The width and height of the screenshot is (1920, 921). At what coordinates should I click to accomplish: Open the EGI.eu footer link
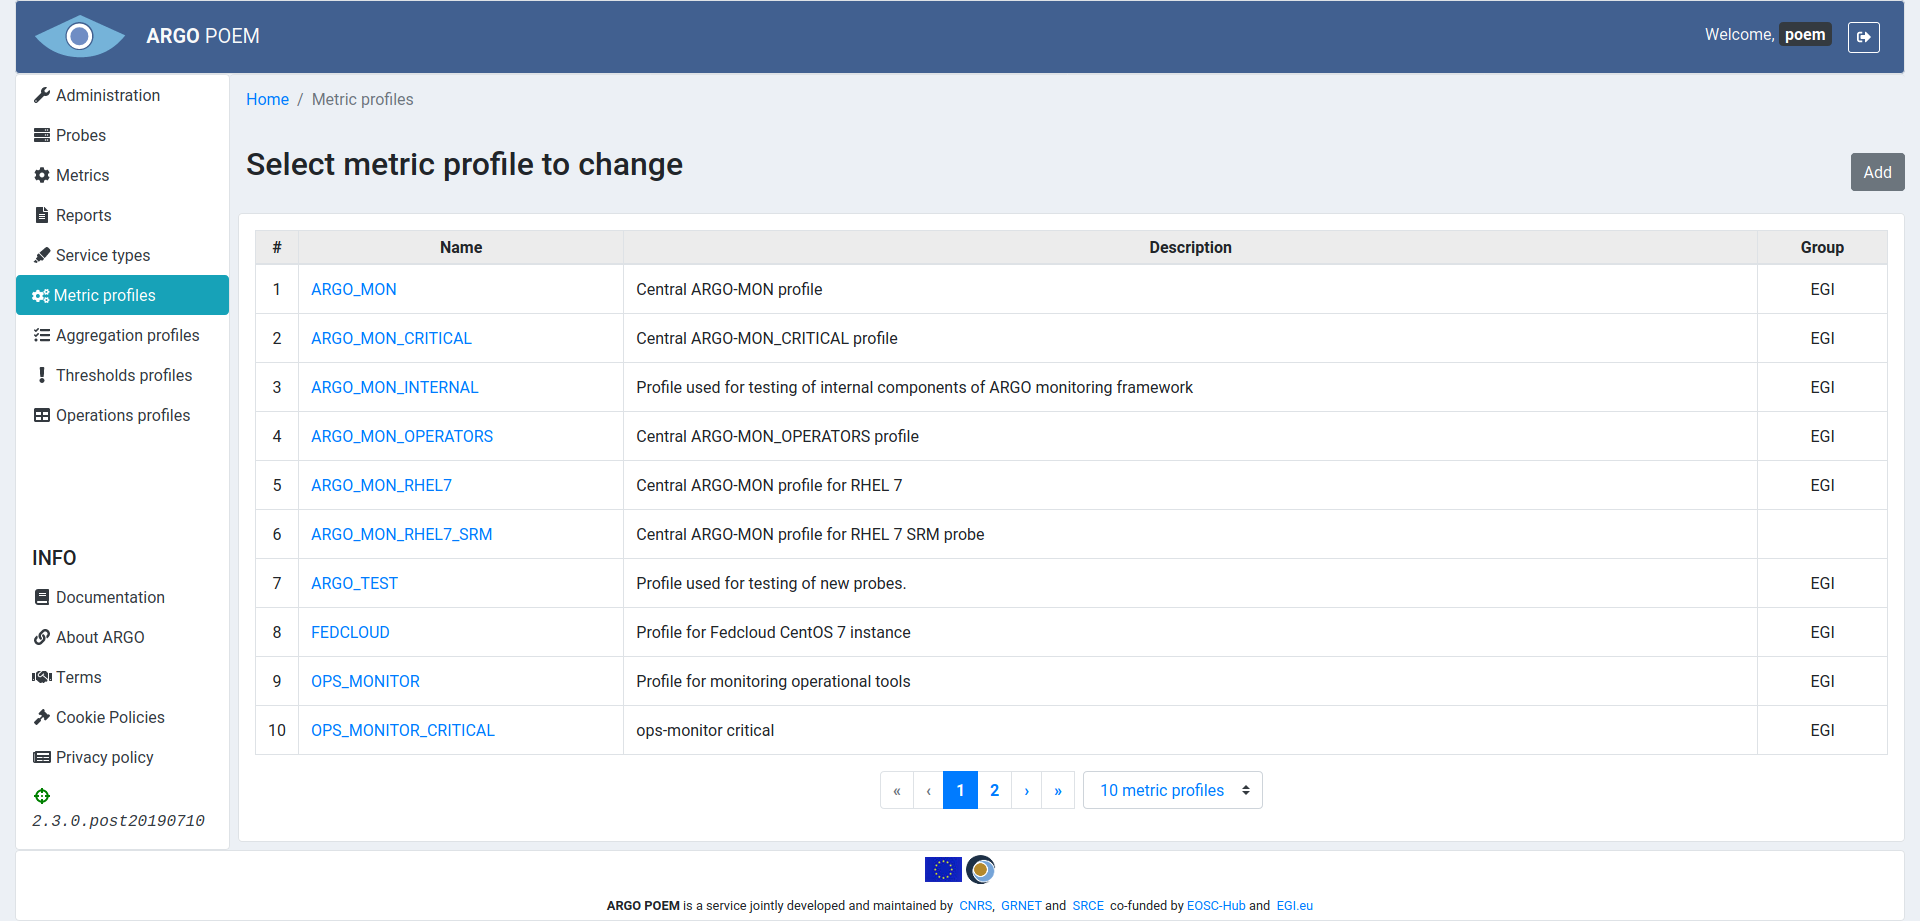(1294, 906)
